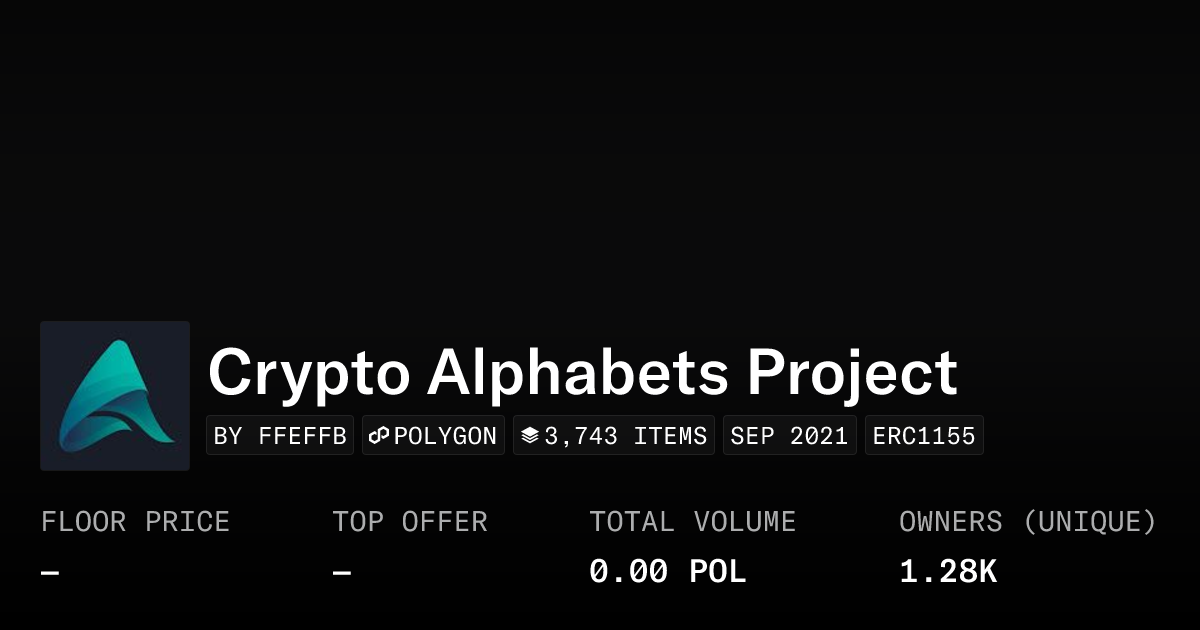1200x630 pixels.
Task: Click the 3,743 ITEMS count text
Action: coord(625,436)
